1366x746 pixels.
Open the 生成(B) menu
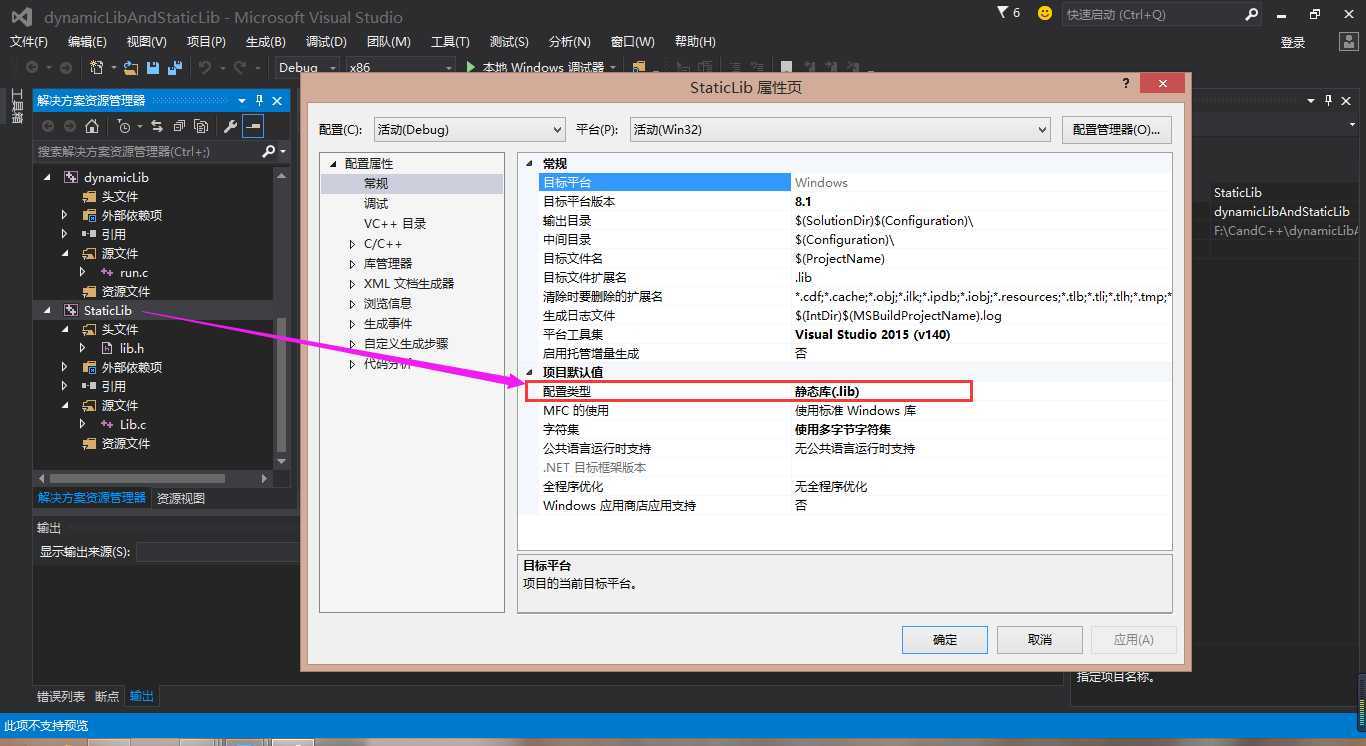pyautogui.click(x=265, y=41)
